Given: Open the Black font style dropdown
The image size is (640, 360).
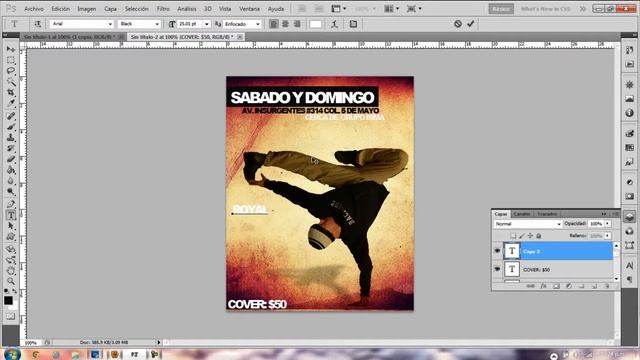Looking at the screenshot, I should tap(157, 24).
